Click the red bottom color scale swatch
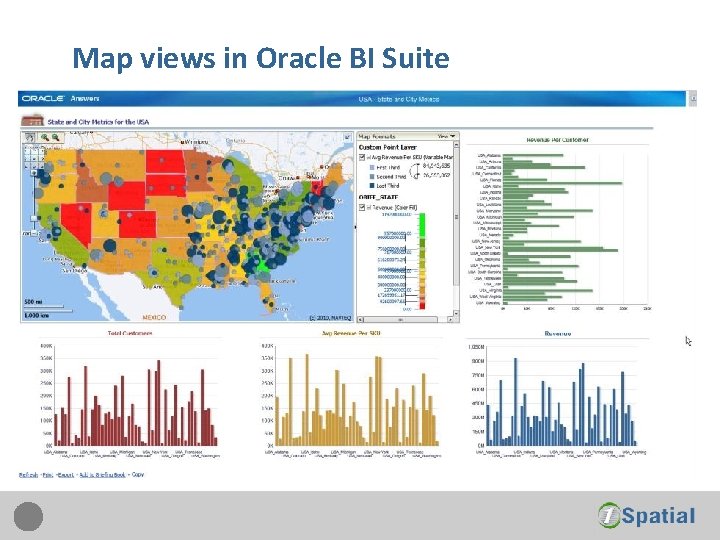This screenshot has width=720, height=540. coord(422,305)
